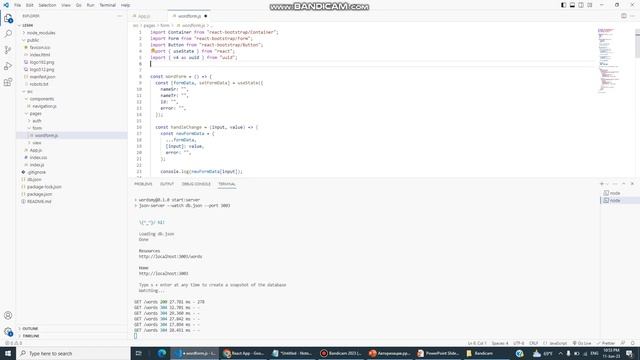The image size is (640, 360).
Task: Open the Terminal menu
Action: [107, 5]
